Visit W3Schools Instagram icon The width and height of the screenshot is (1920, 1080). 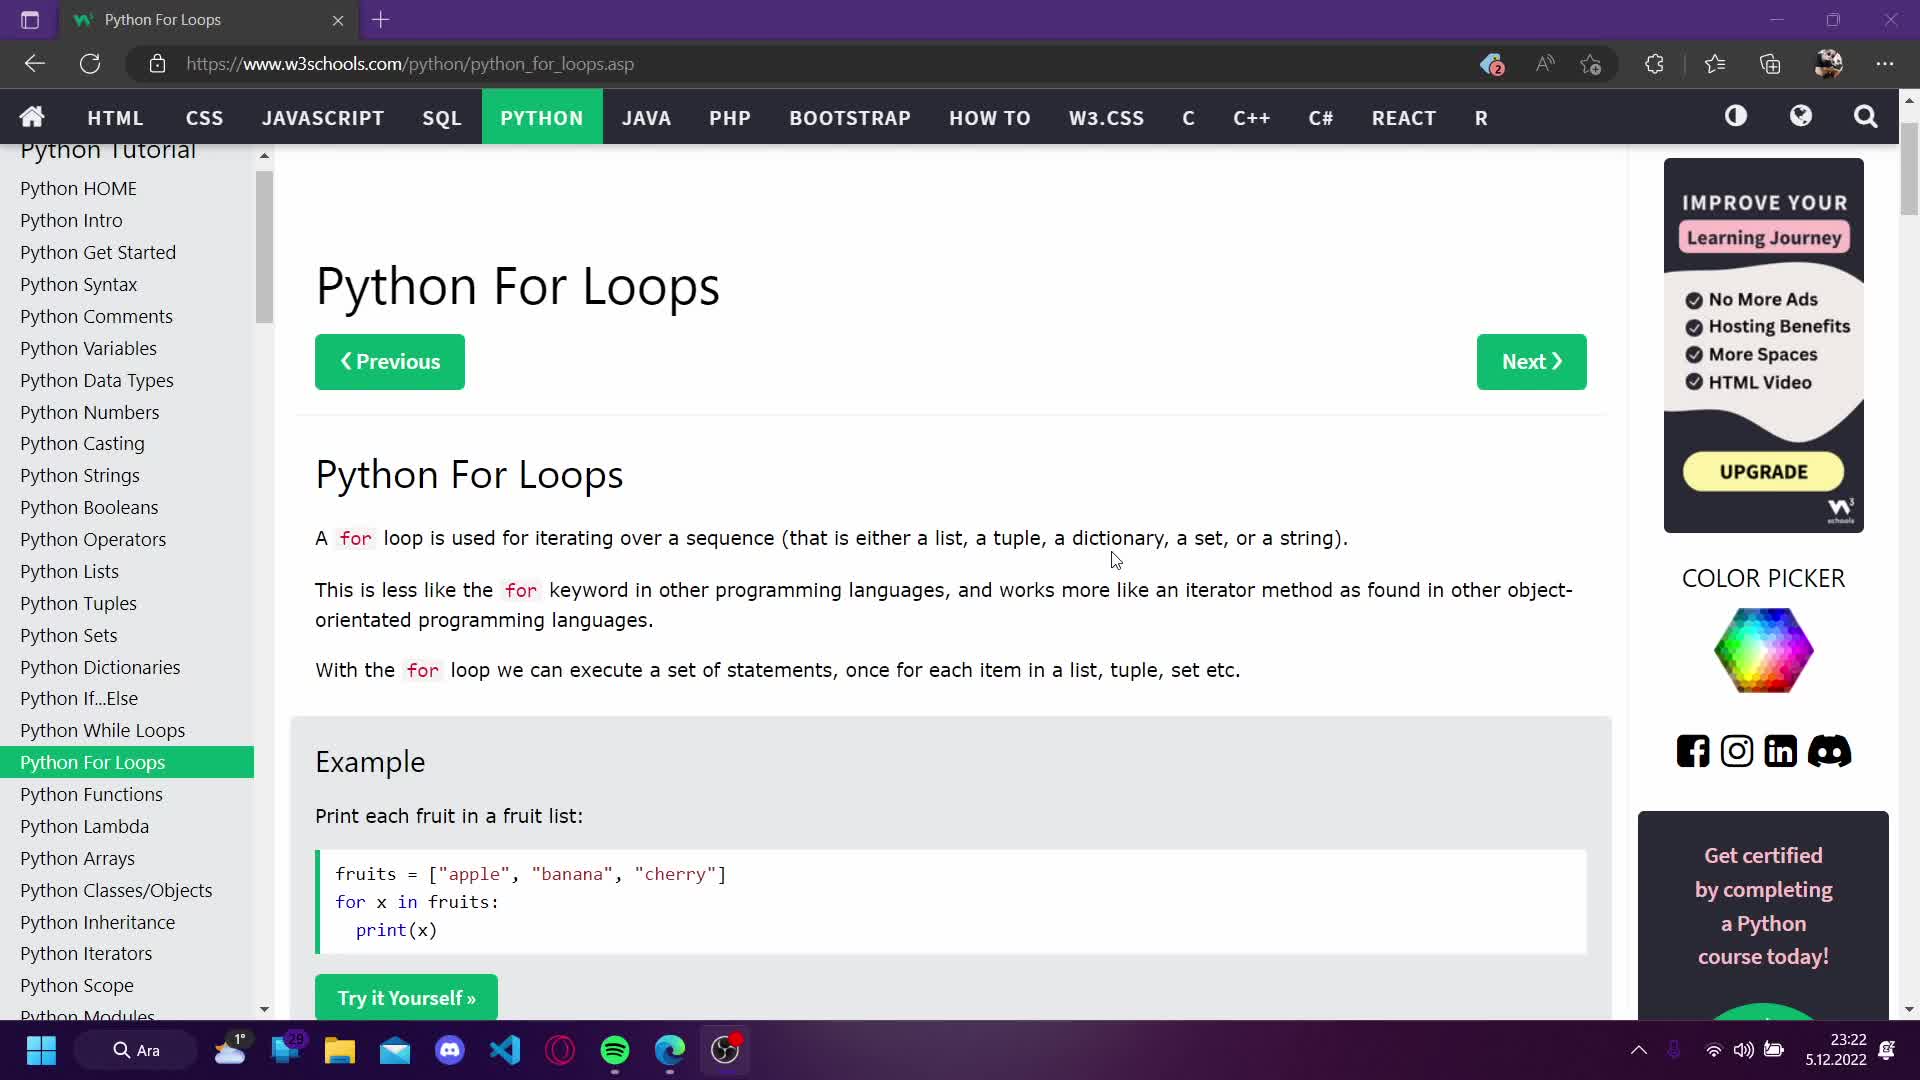pos(1737,751)
